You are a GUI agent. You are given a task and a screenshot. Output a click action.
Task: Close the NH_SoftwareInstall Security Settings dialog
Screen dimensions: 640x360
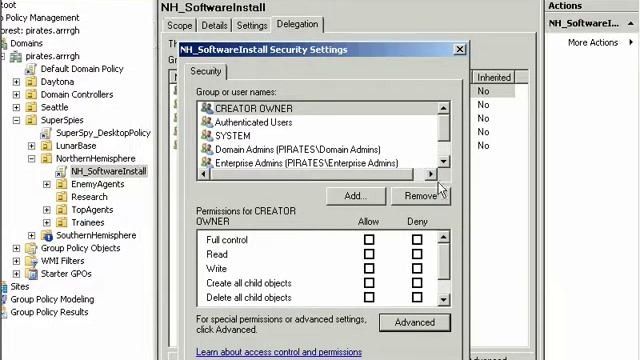click(460, 49)
